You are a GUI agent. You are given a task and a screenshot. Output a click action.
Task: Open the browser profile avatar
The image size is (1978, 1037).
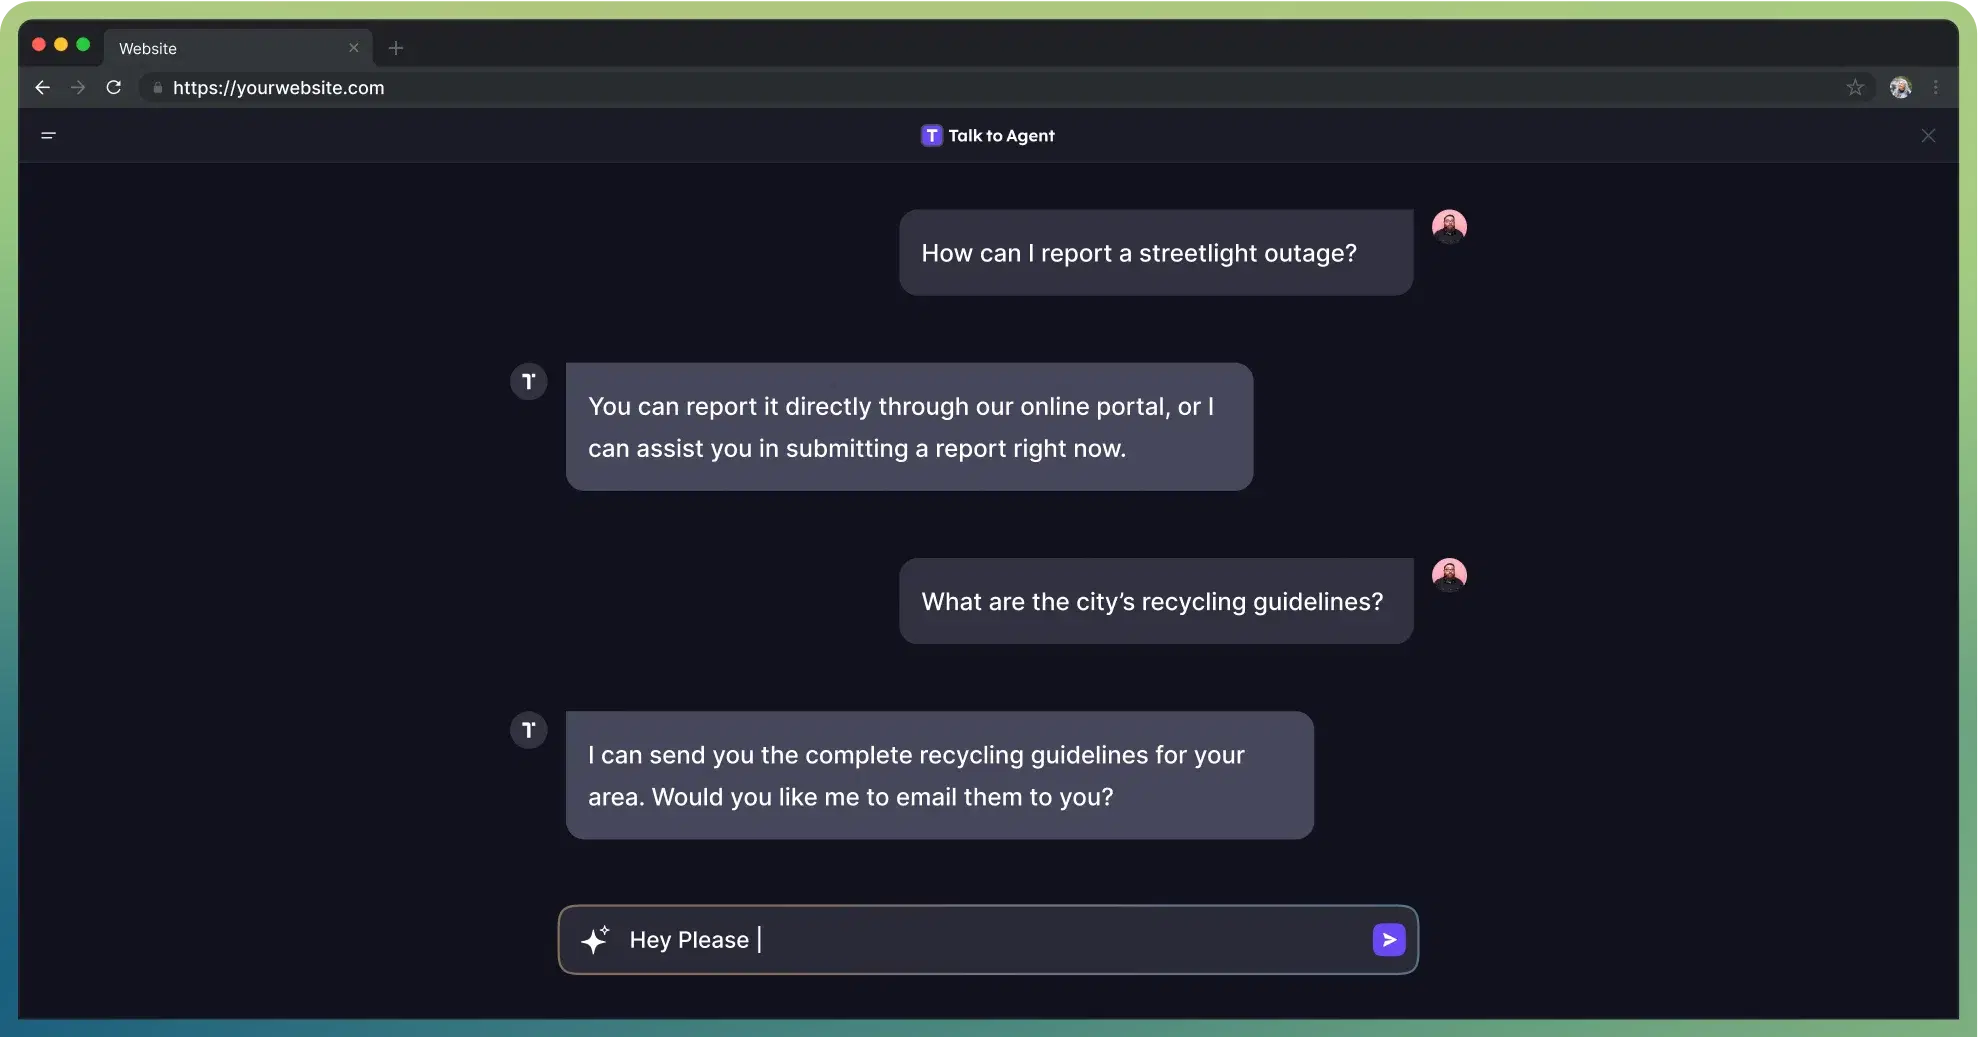(x=1900, y=88)
